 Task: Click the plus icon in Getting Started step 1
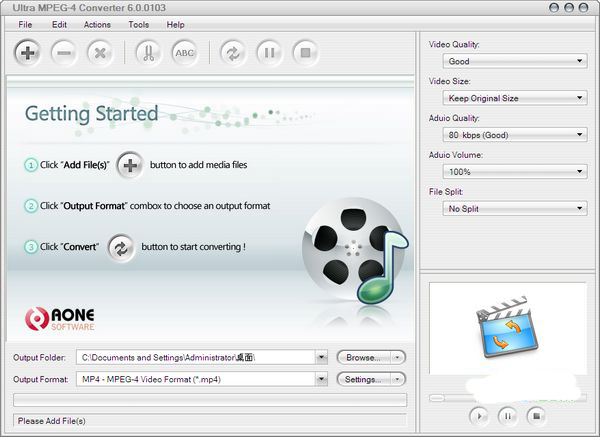(130, 165)
